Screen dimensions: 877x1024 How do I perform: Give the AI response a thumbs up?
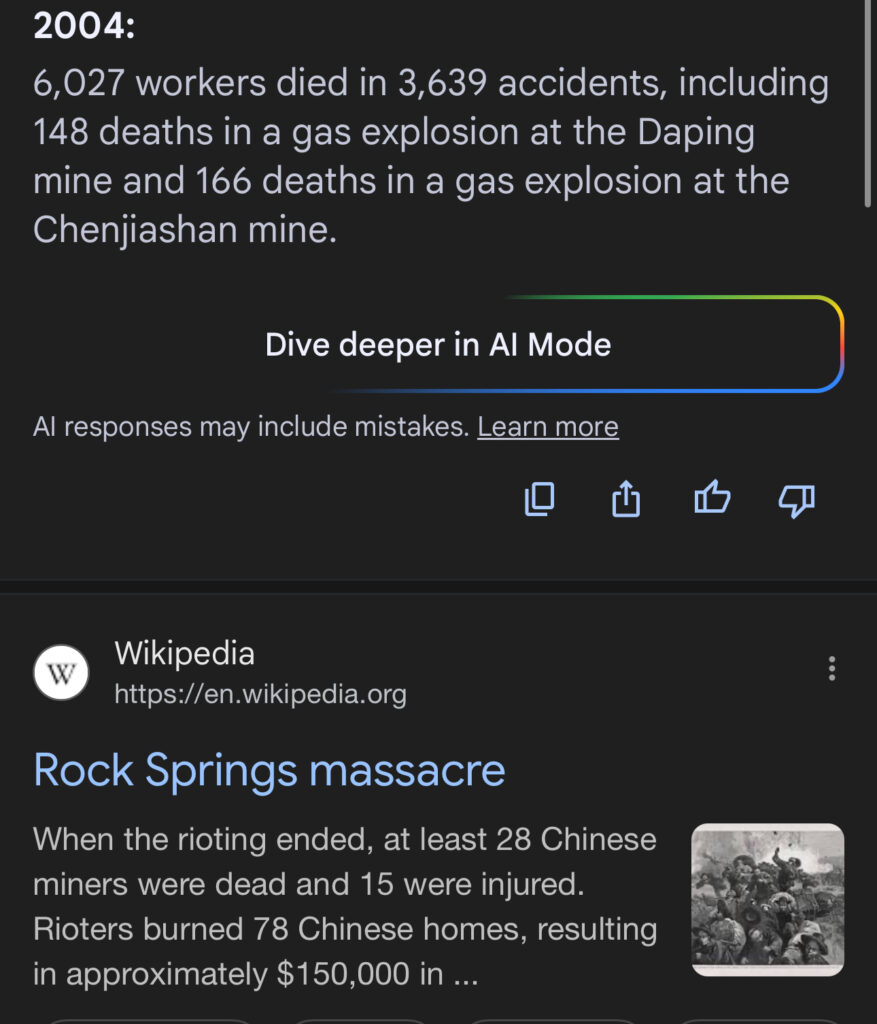(x=712, y=498)
